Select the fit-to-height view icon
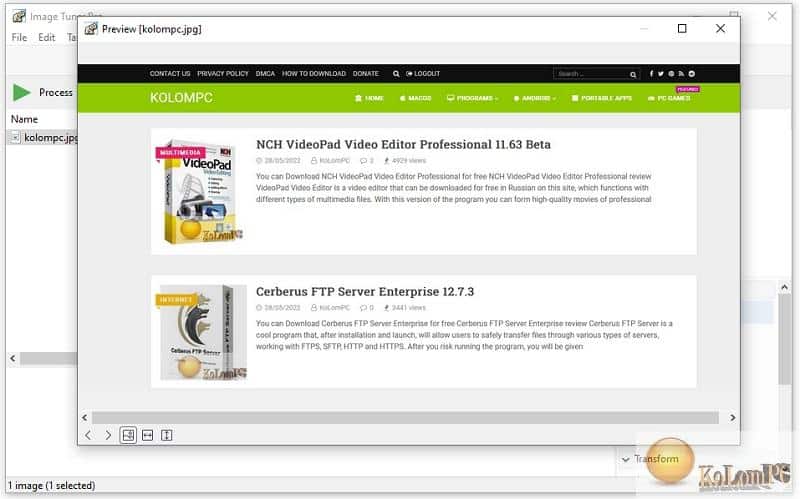 [x=167, y=435]
